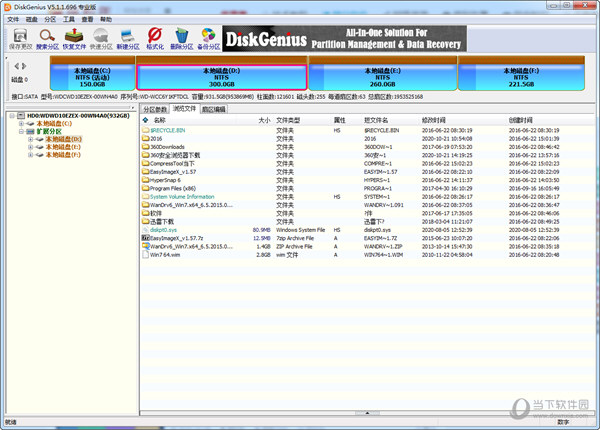Screen dimensions: 600x430
Task: Click the extended partition (扩展分区) icon
Action: point(31,131)
